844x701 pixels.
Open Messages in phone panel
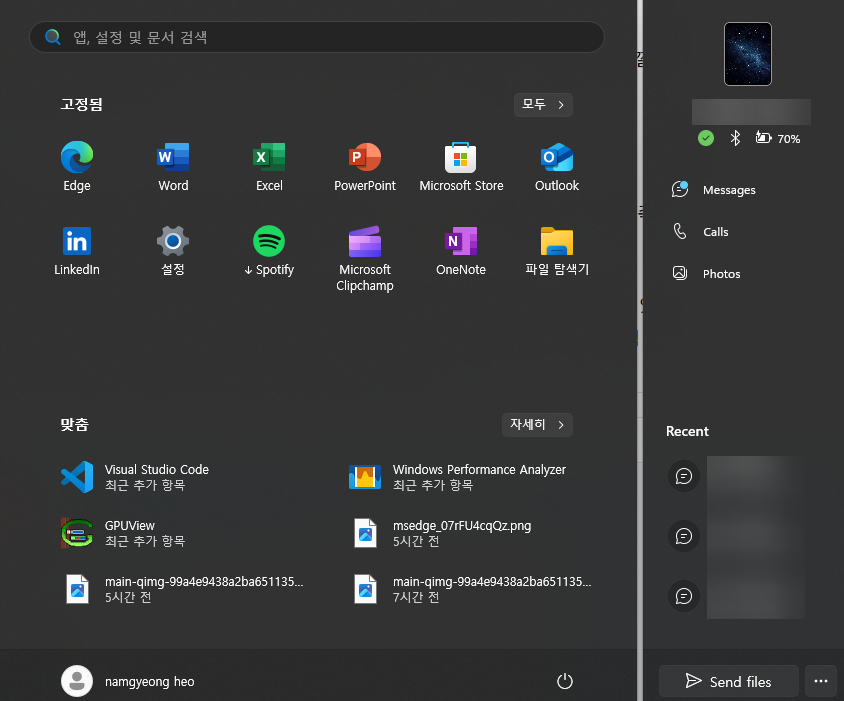click(714, 190)
